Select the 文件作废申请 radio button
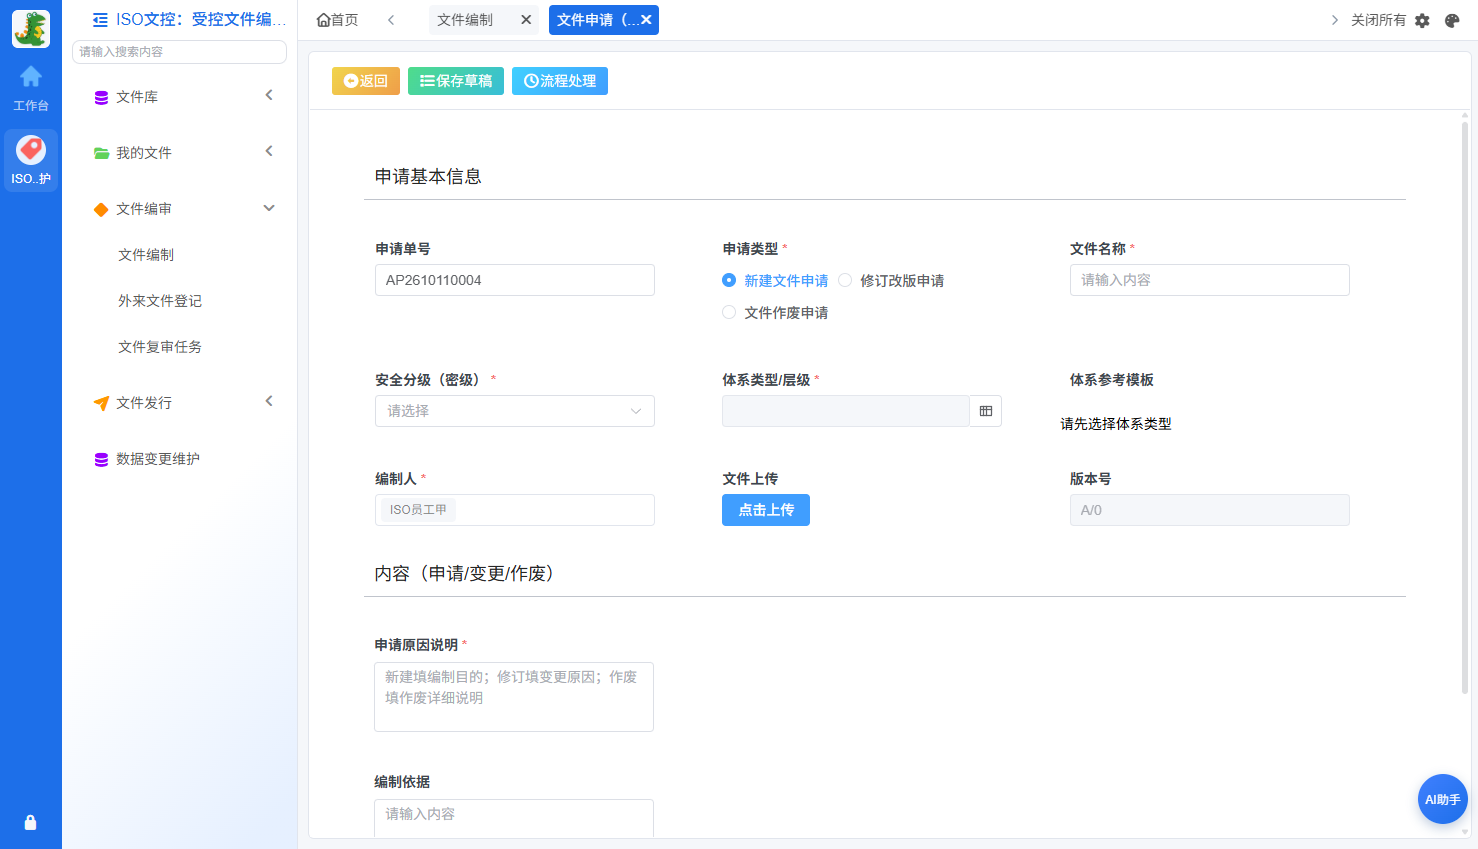Viewport: 1478px width, 849px height. pyautogui.click(x=729, y=312)
